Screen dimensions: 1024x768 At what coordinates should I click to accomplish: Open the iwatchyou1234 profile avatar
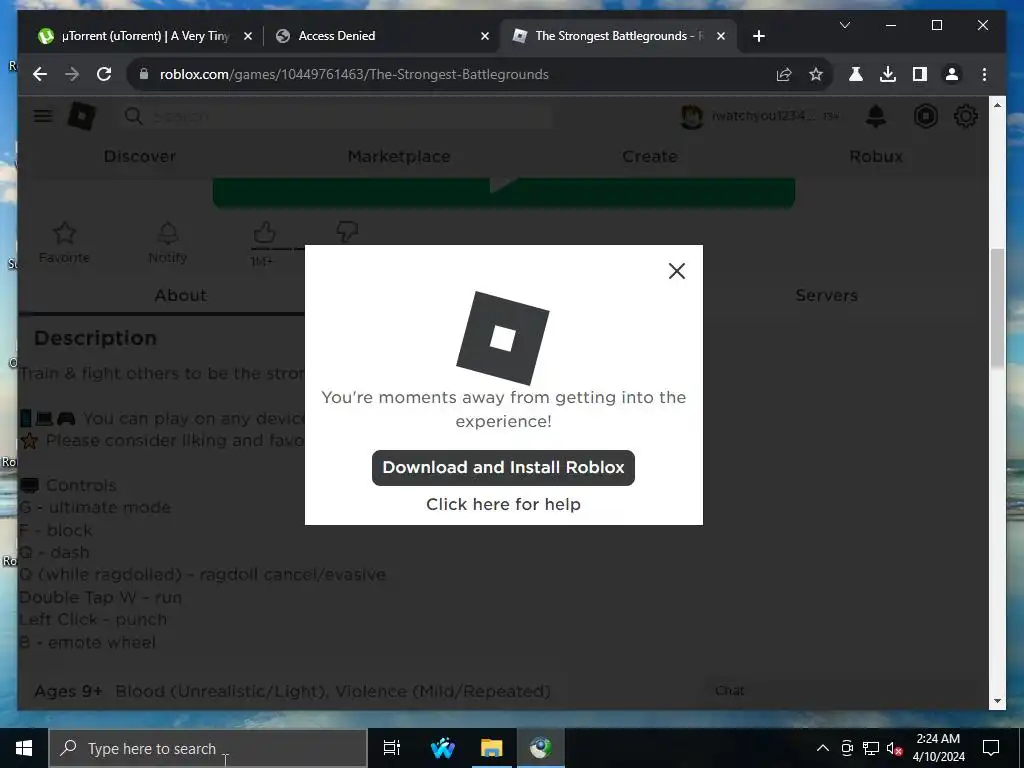click(x=692, y=117)
